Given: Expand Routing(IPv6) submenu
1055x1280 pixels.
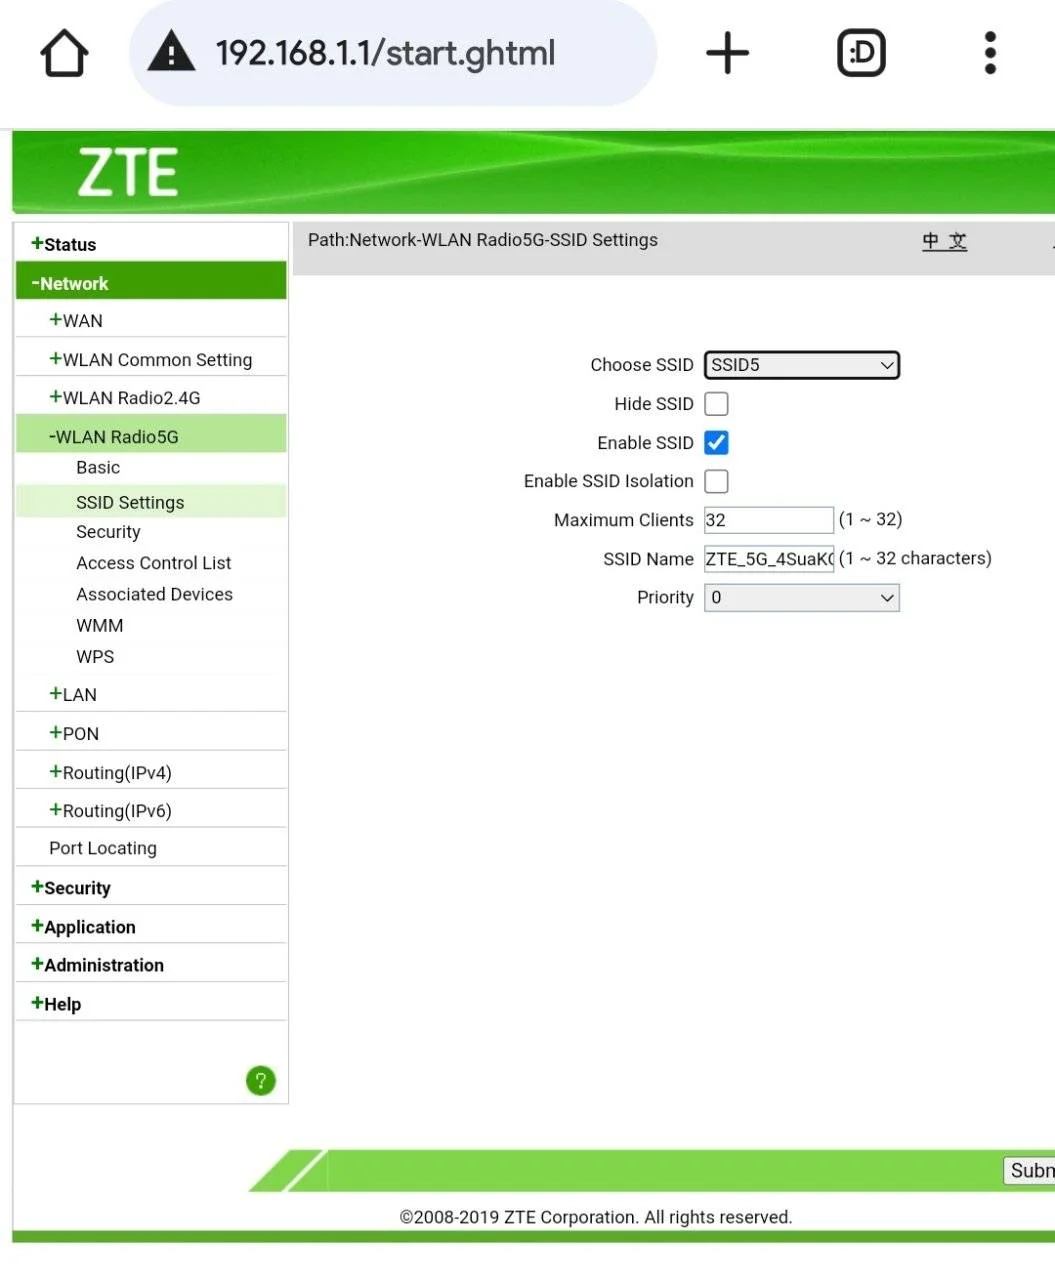Looking at the screenshot, I should [110, 811].
